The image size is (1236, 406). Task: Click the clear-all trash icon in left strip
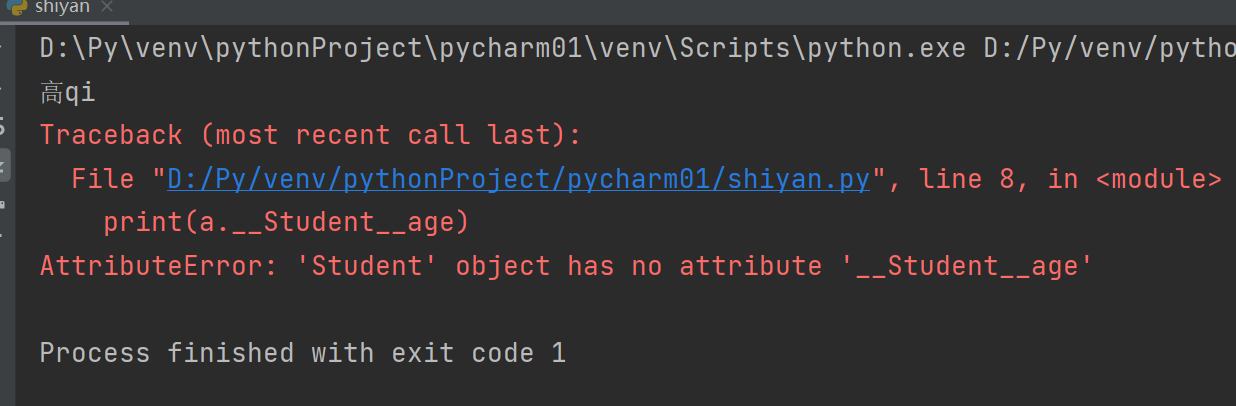tap(3, 237)
